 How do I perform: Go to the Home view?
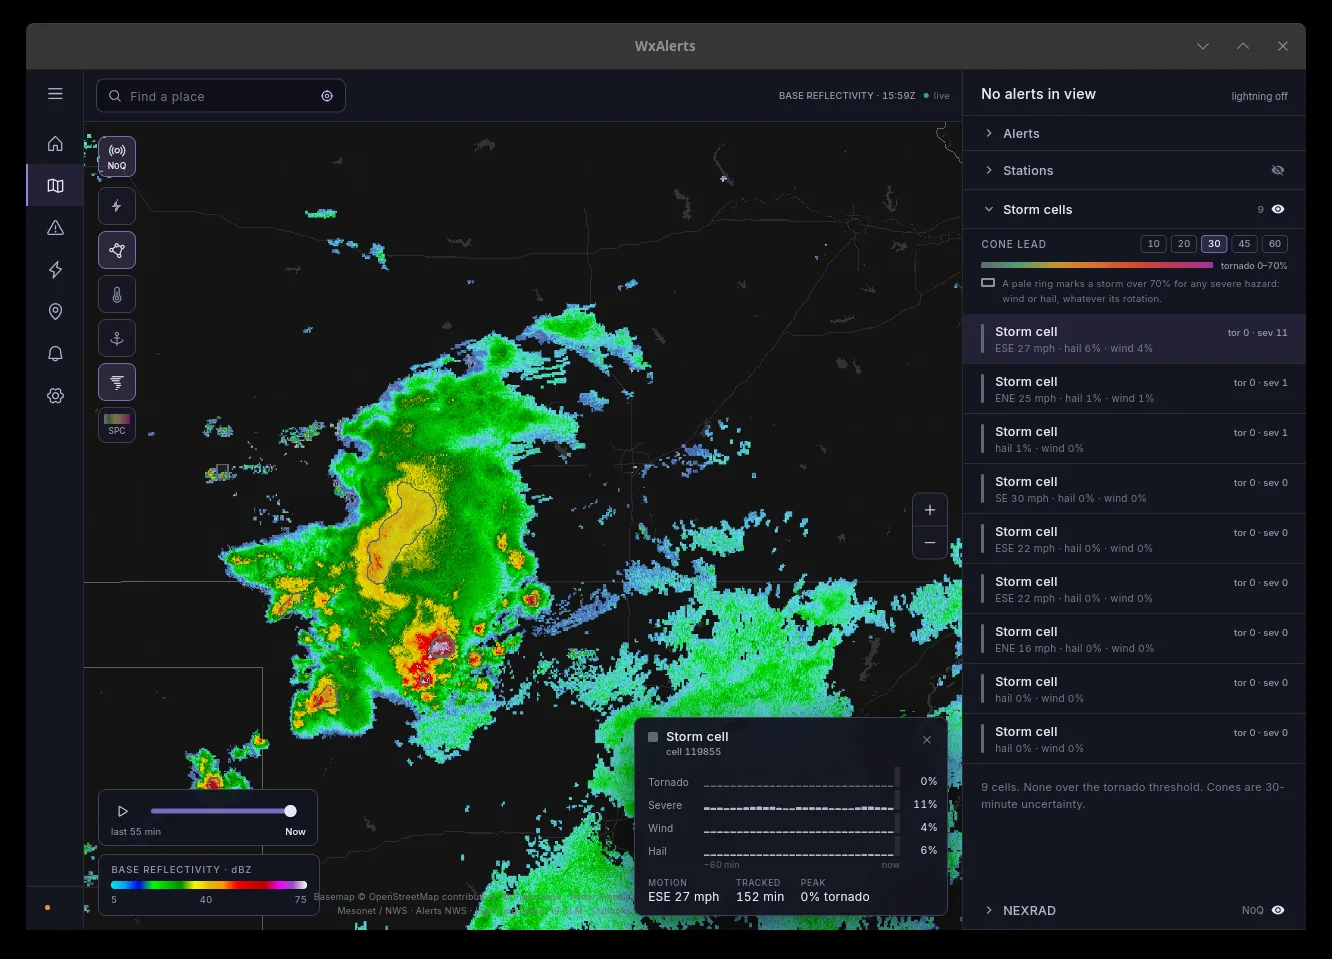(x=55, y=143)
